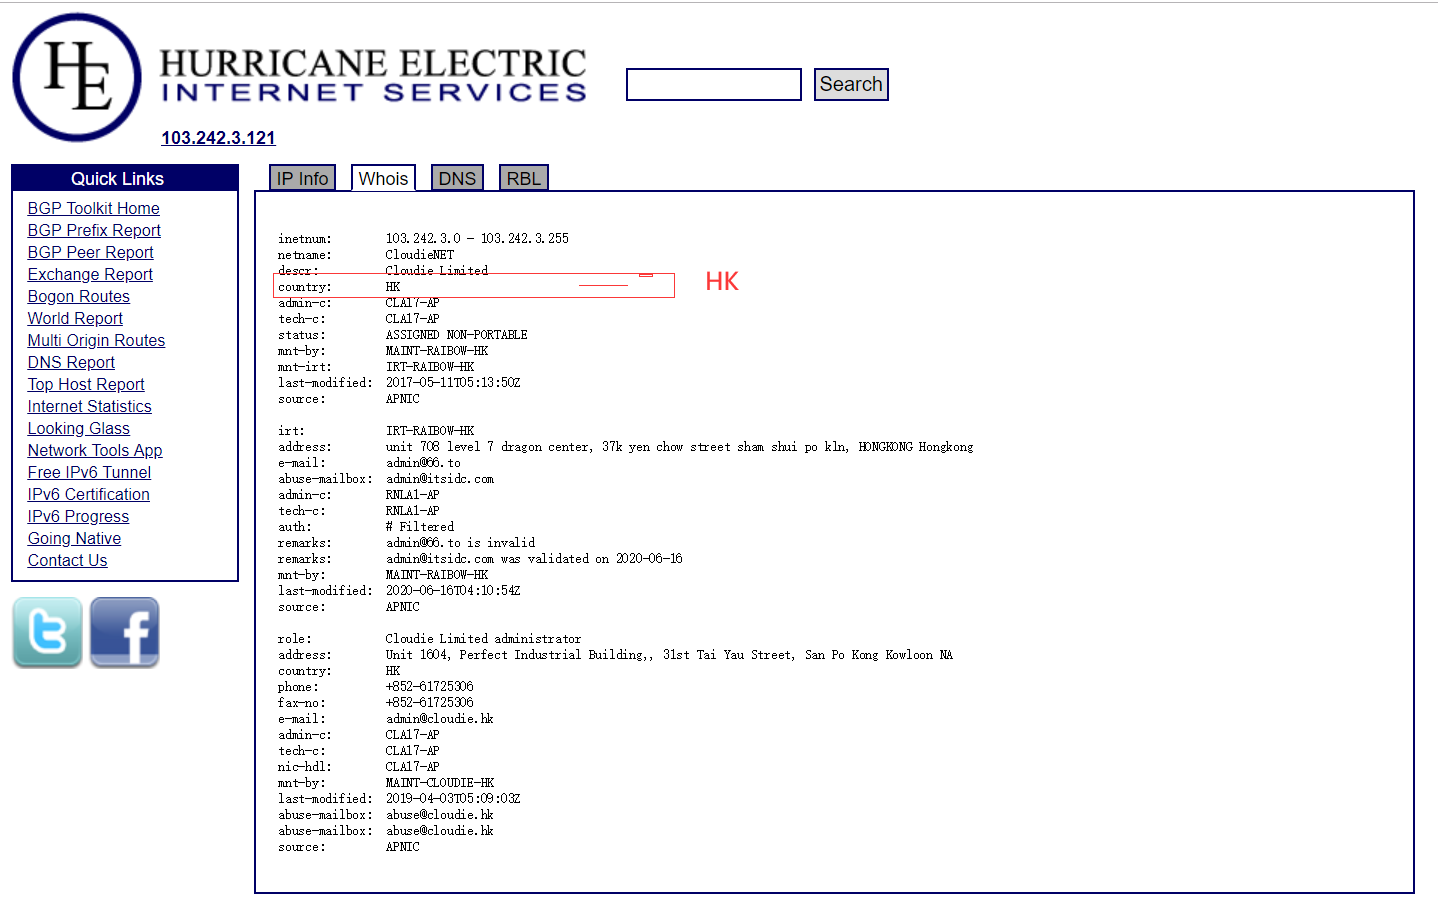Click the Contact Us link

[x=67, y=560]
